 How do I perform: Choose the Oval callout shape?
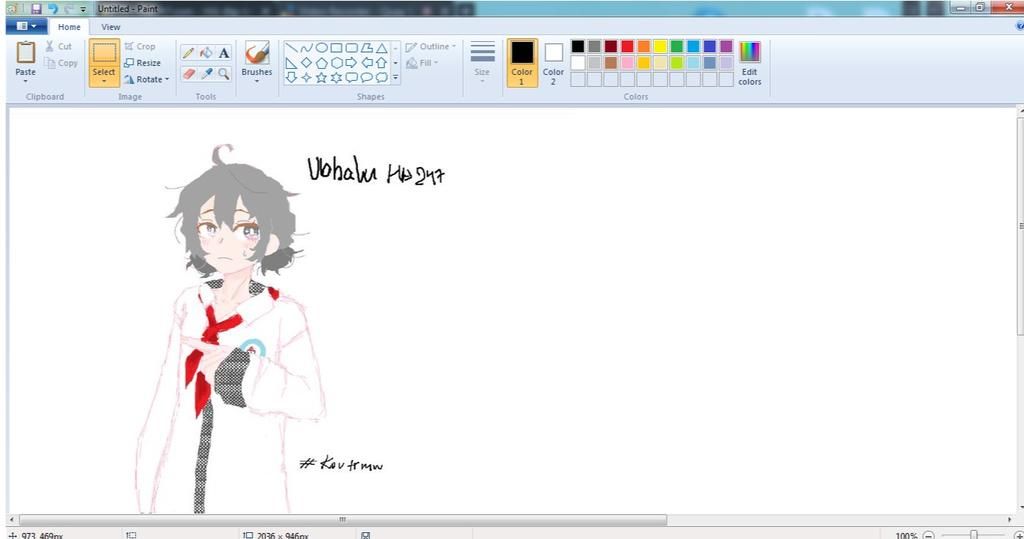[x=366, y=77]
